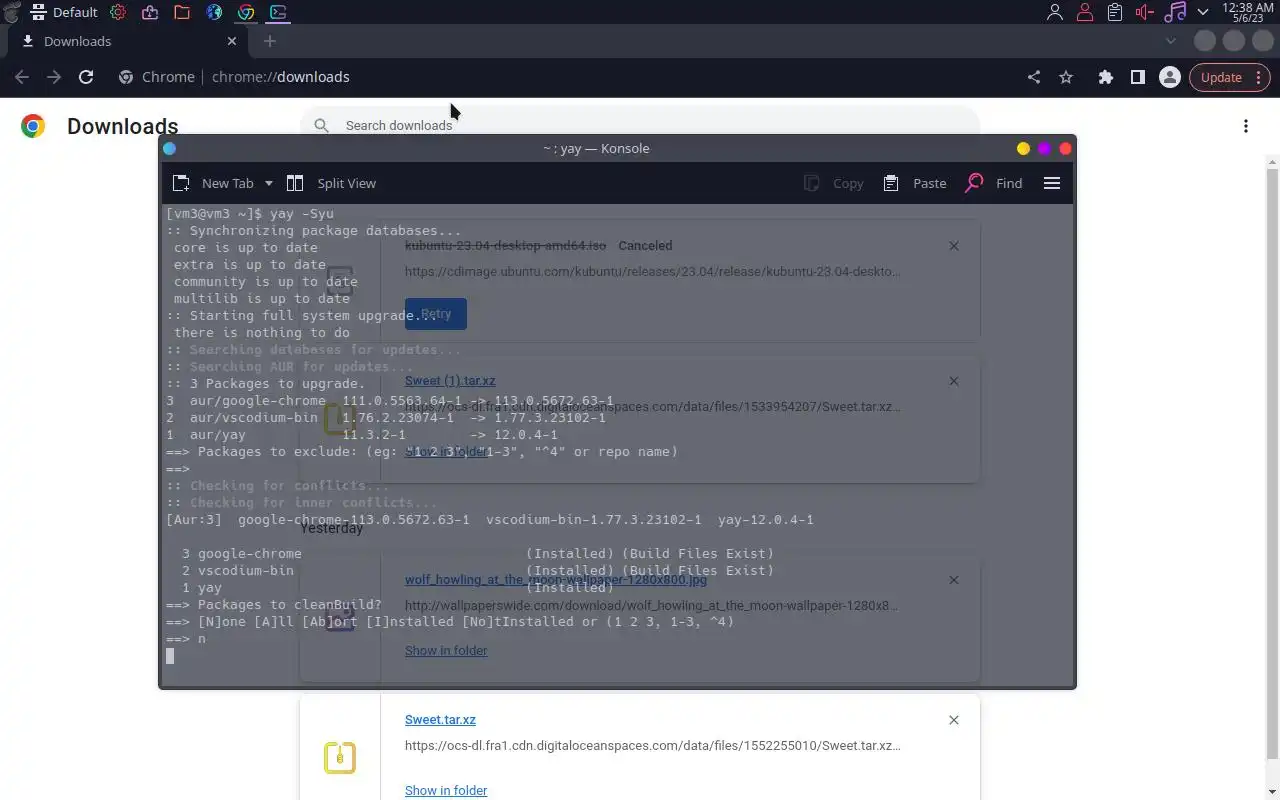Viewport: 1280px width, 800px height.
Task: Open the clock showing 12:38 AM
Action: [x=1247, y=12]
